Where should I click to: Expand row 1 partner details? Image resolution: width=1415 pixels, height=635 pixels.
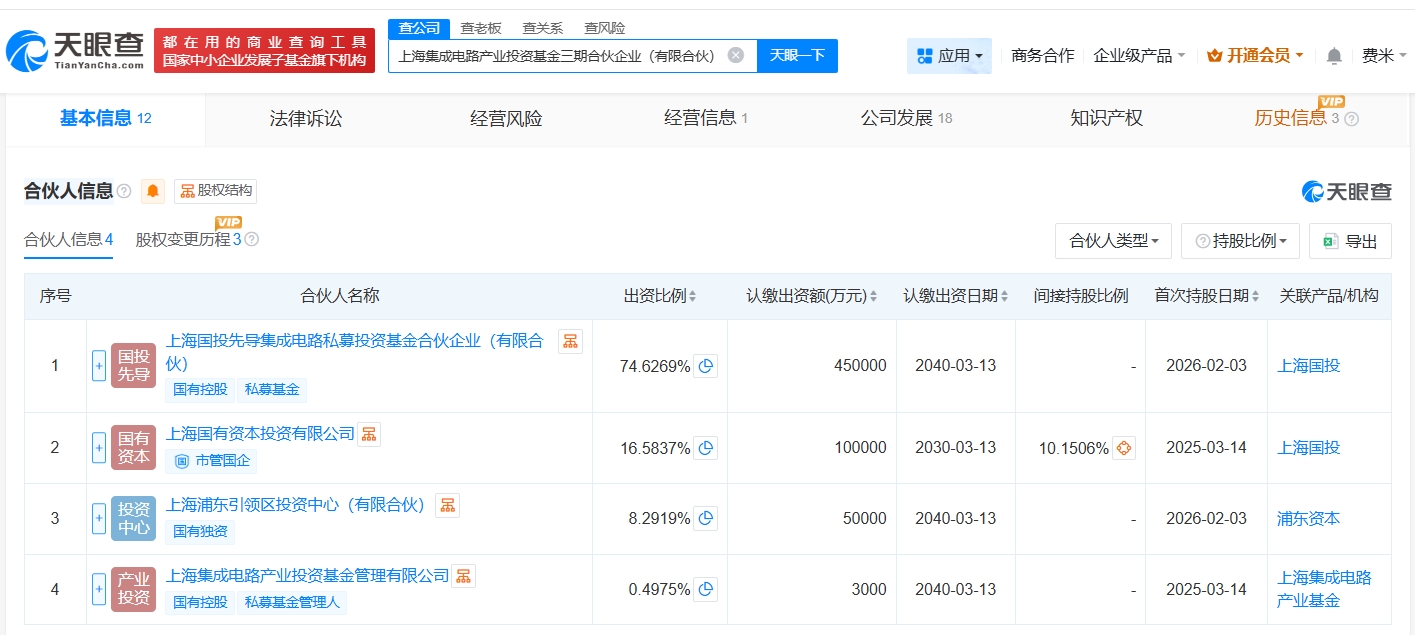pos(99,366)
